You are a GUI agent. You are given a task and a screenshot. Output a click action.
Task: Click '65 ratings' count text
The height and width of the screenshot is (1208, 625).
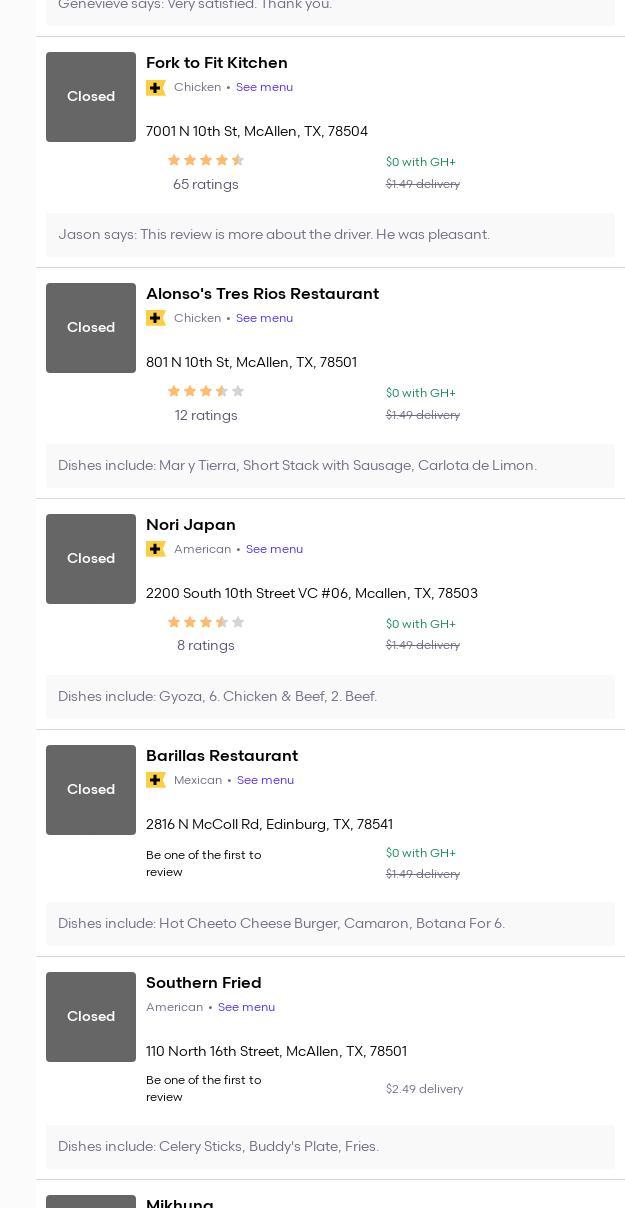[x=205, y=184]
